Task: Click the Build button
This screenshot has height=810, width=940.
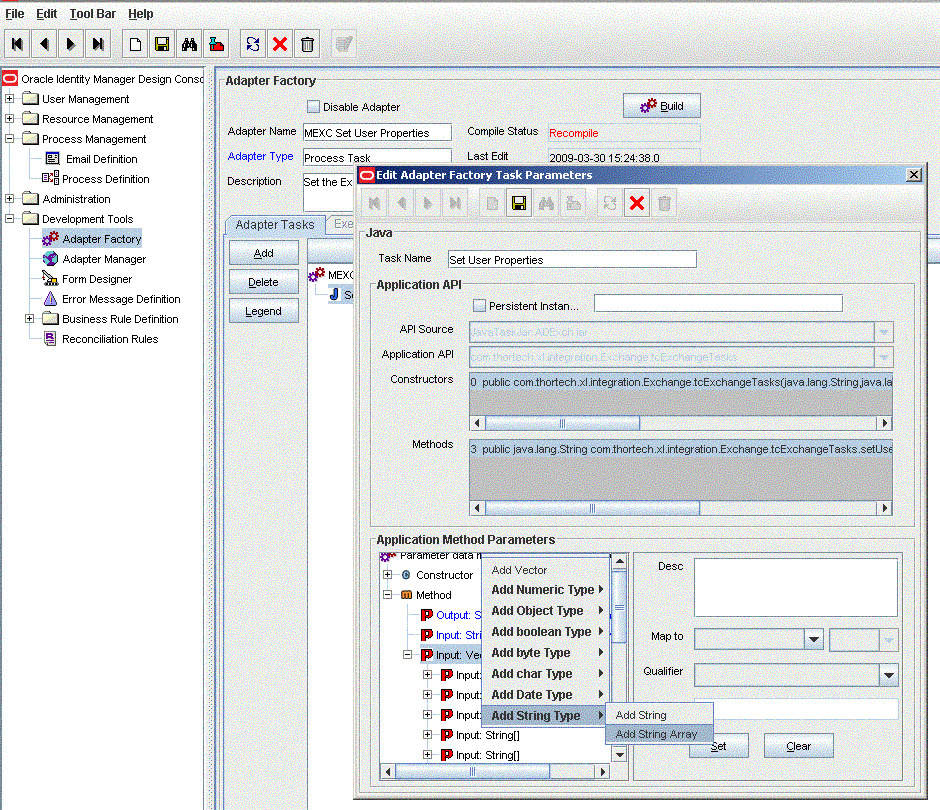Action: pyautogui.click(x=661, y=106)
